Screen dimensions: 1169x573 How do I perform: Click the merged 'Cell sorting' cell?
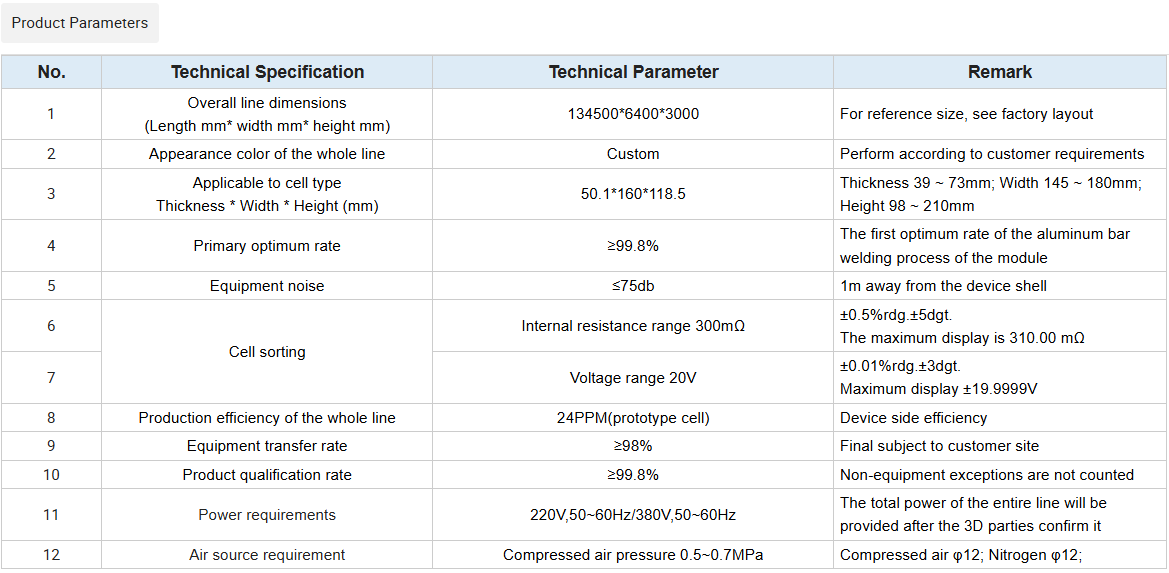click(x=267, y=352)
